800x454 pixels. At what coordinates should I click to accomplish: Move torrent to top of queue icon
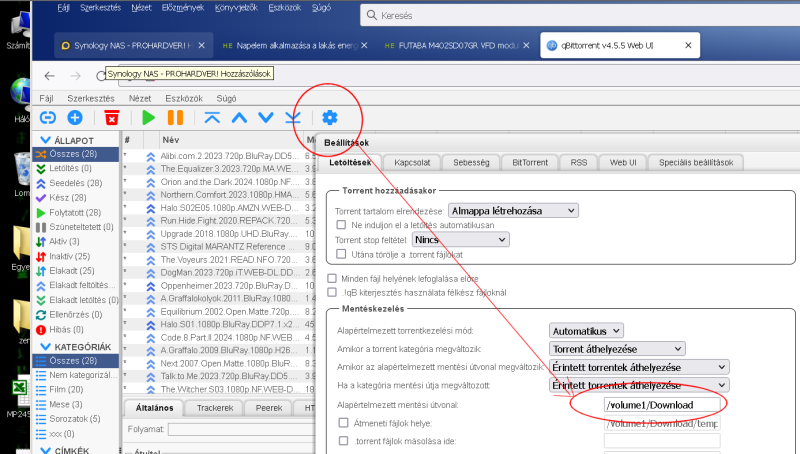point(212,118)
